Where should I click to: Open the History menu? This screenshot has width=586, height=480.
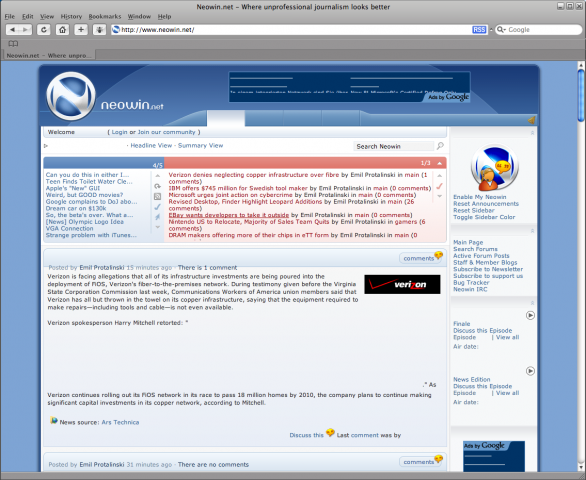tap(71, 16)
